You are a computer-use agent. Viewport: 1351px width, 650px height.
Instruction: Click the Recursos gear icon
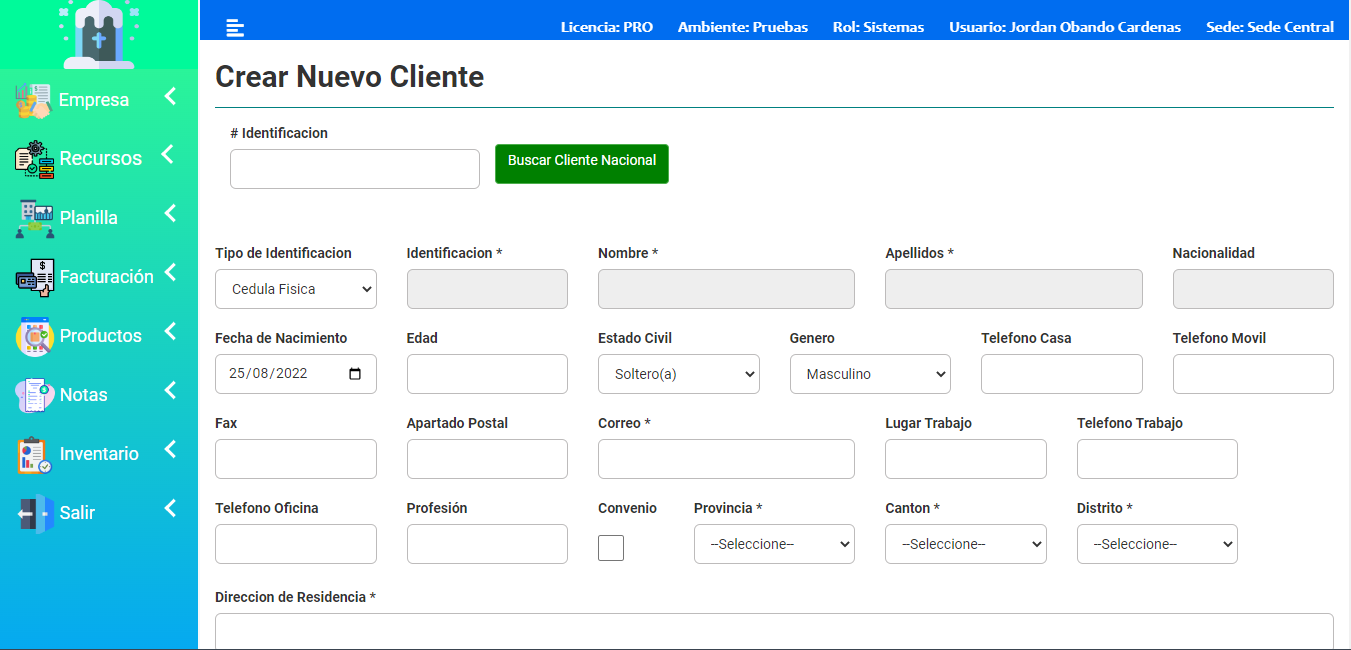[35, 160]
